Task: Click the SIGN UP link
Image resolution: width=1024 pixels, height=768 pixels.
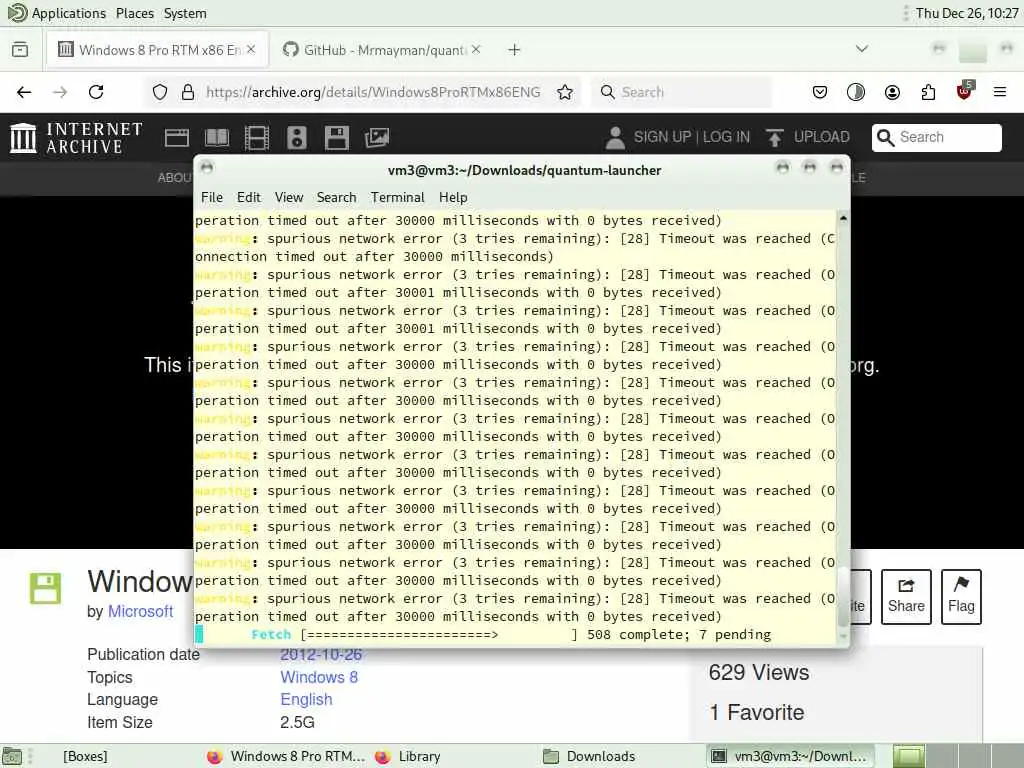Action: (x=662, y=137)
